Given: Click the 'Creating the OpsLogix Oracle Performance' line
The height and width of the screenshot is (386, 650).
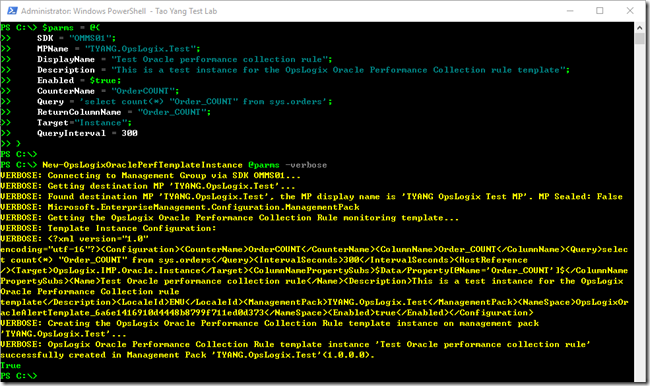Looking at the screenshot, I should click(269, 323).
